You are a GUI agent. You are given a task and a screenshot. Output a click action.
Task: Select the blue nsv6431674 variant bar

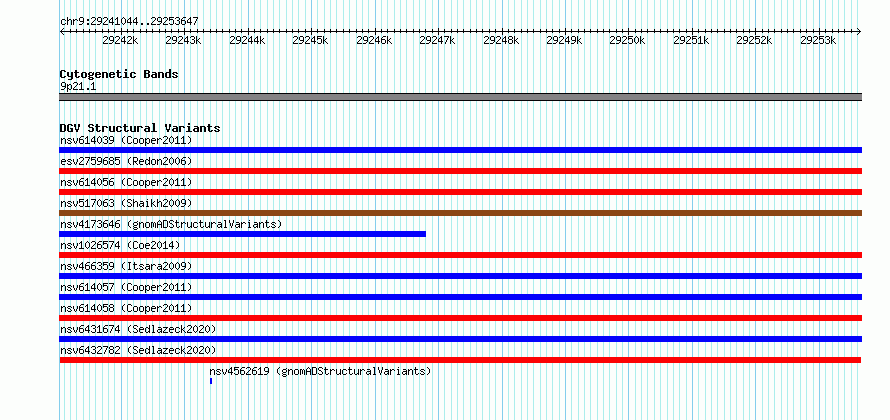click(x=461, y=339)
